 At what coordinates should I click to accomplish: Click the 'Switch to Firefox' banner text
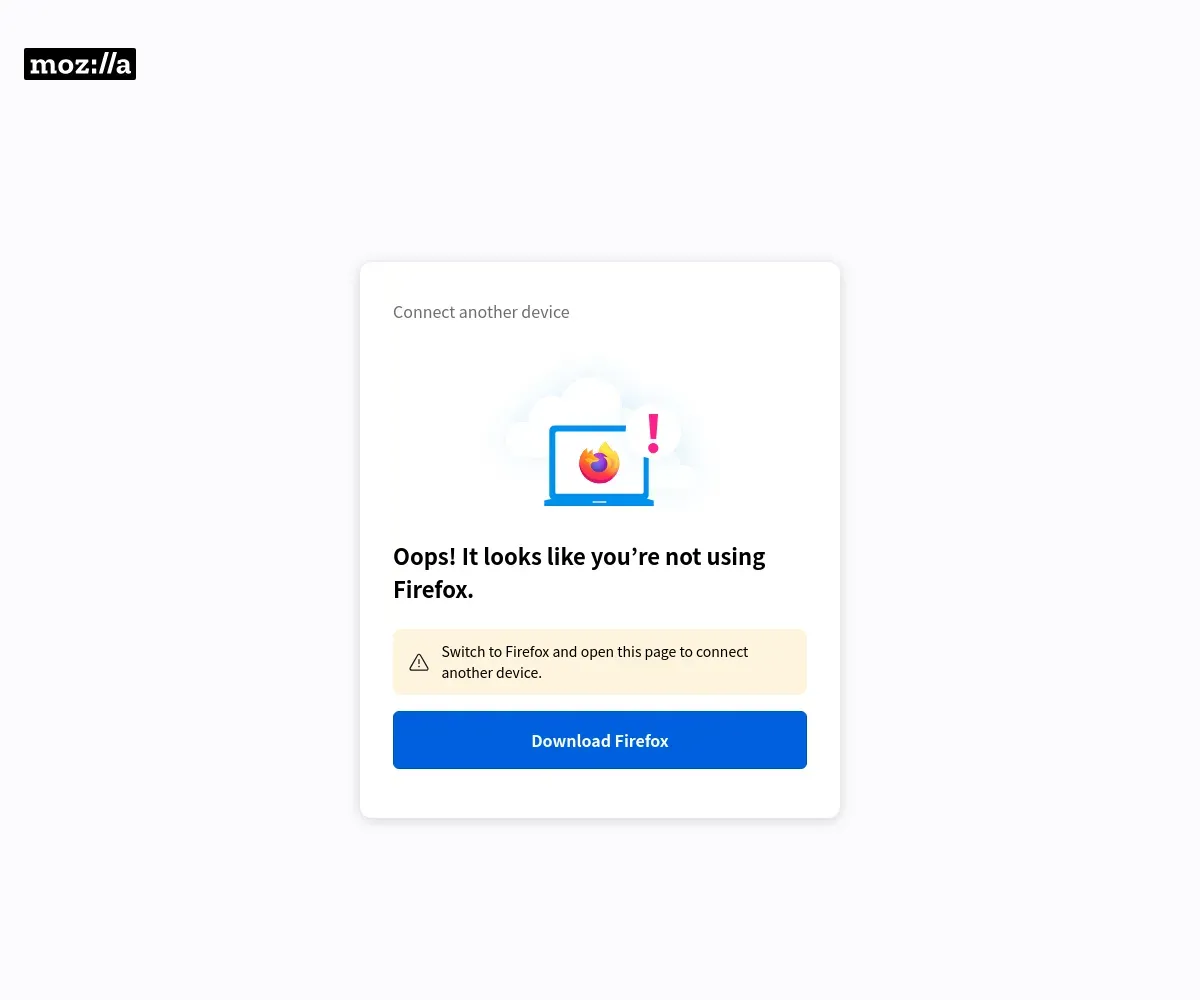point(495,652)
